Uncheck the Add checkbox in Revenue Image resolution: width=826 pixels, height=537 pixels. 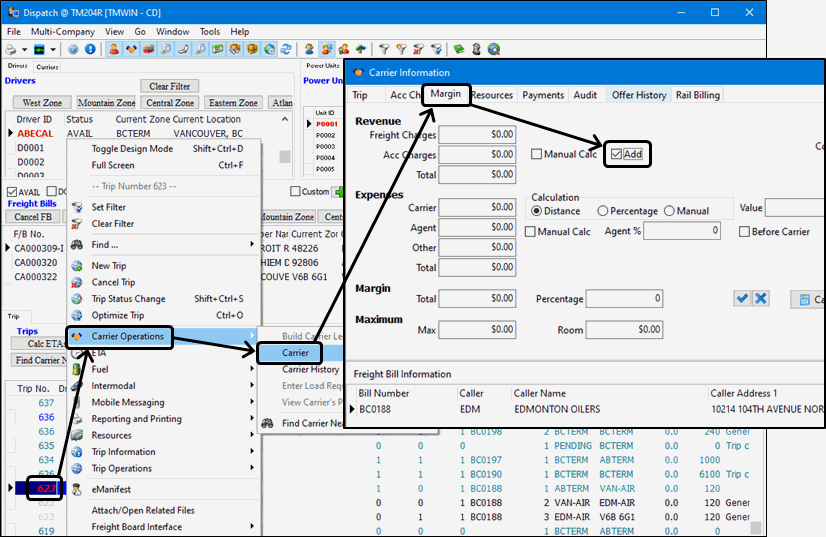coord(617,155)
